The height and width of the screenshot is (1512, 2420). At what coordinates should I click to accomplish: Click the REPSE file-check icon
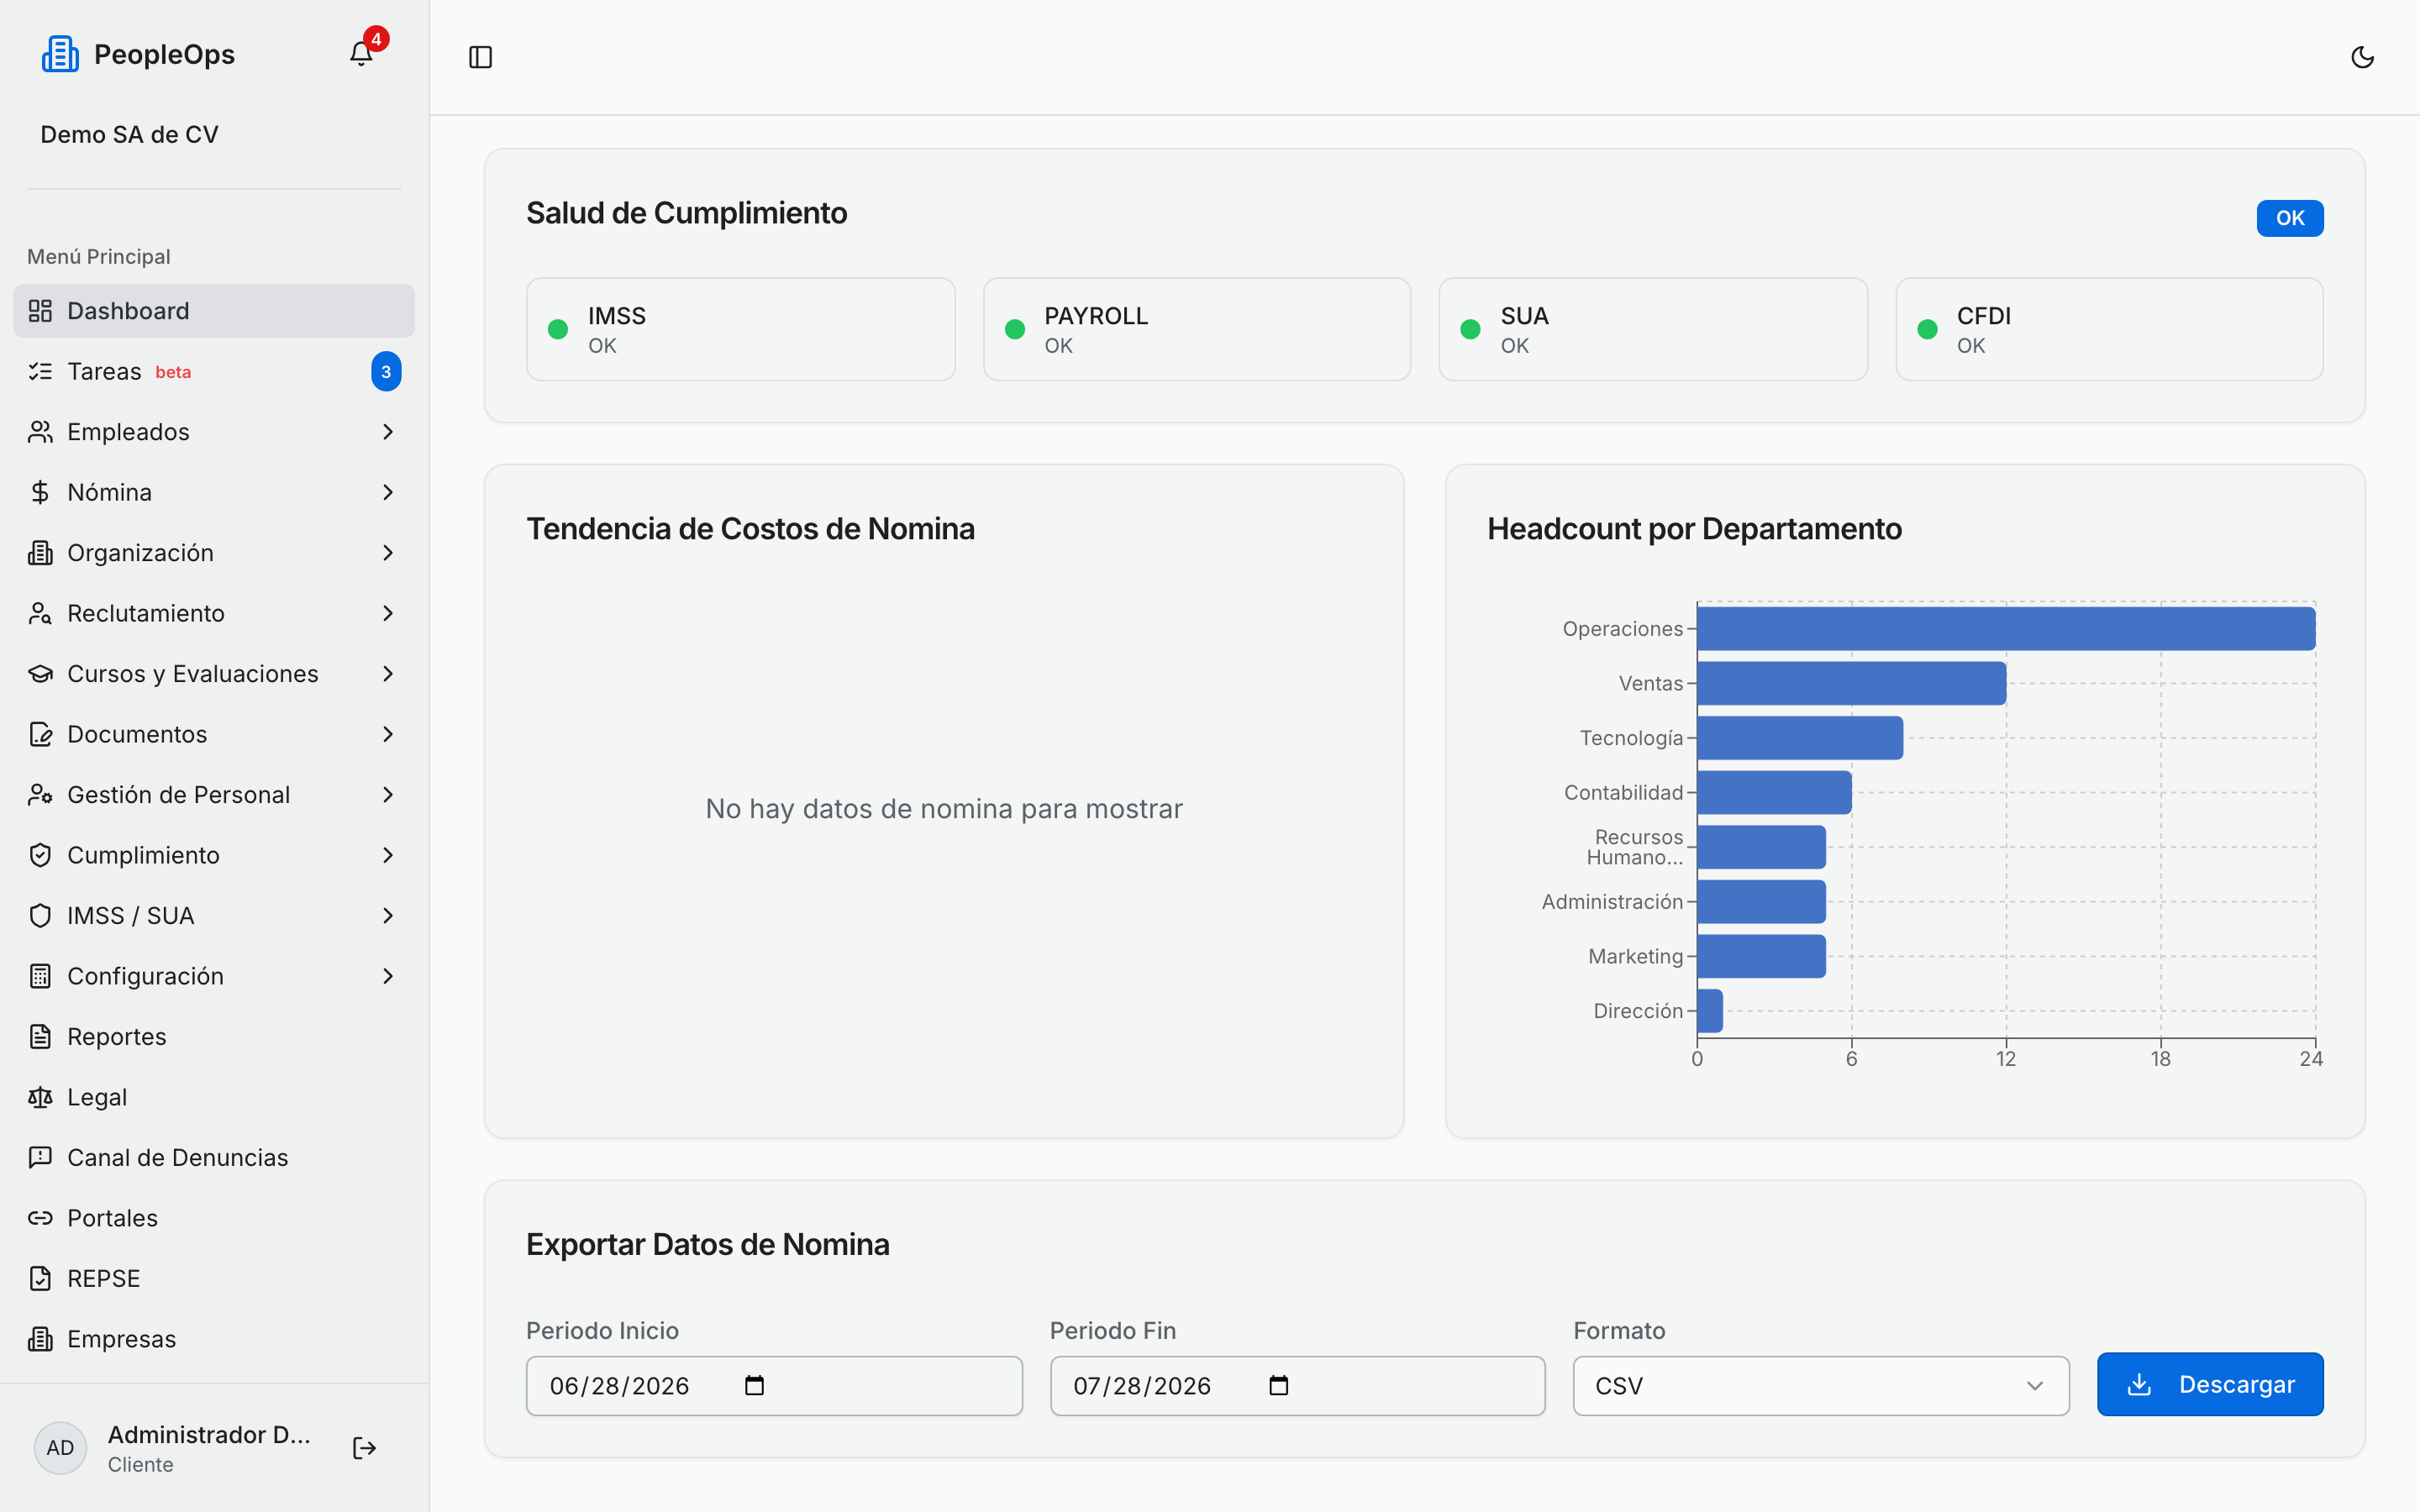tap(40, 1279)
